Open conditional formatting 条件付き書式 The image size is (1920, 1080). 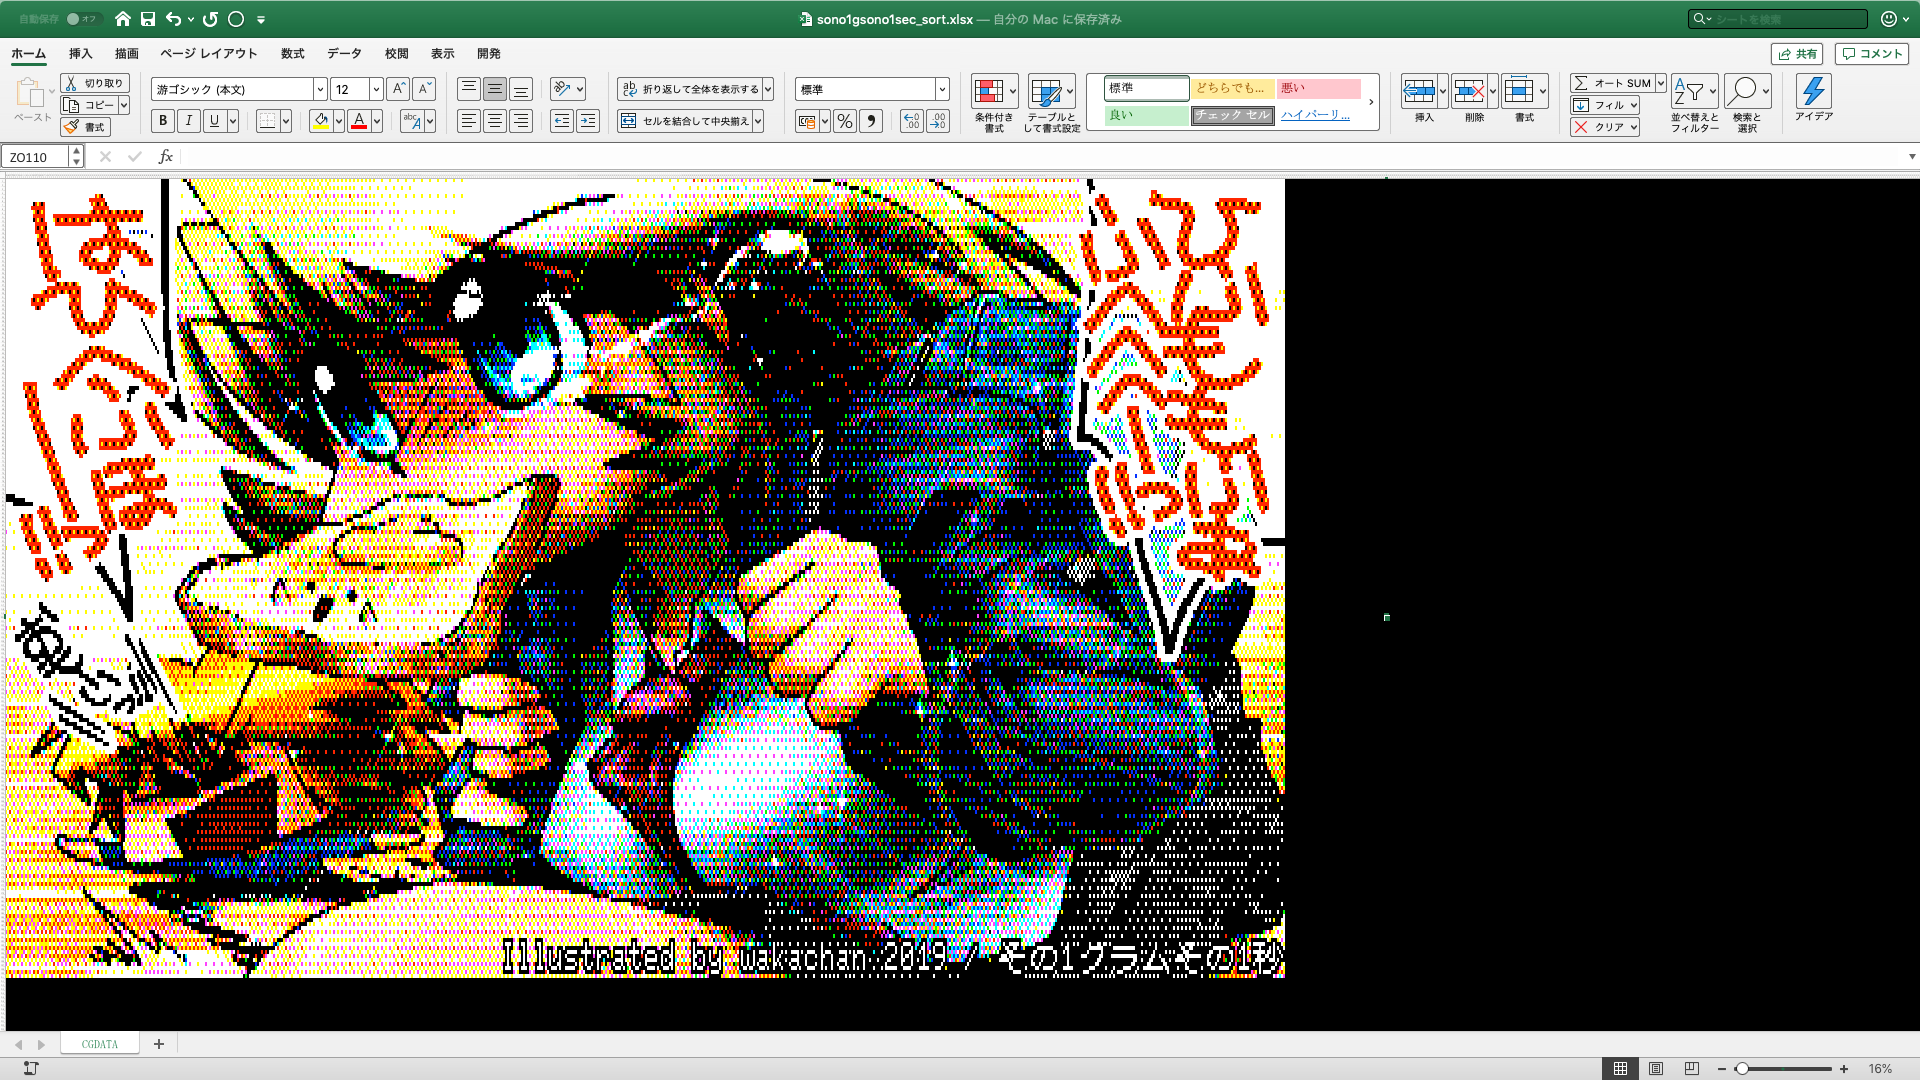pos(994,104)
